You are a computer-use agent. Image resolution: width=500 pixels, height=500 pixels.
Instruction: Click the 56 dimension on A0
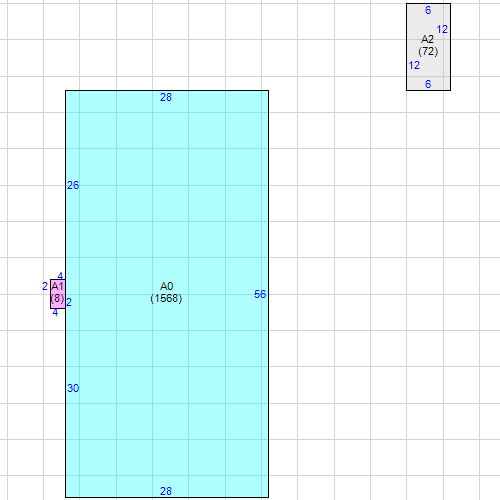click(x=260, y=294)
